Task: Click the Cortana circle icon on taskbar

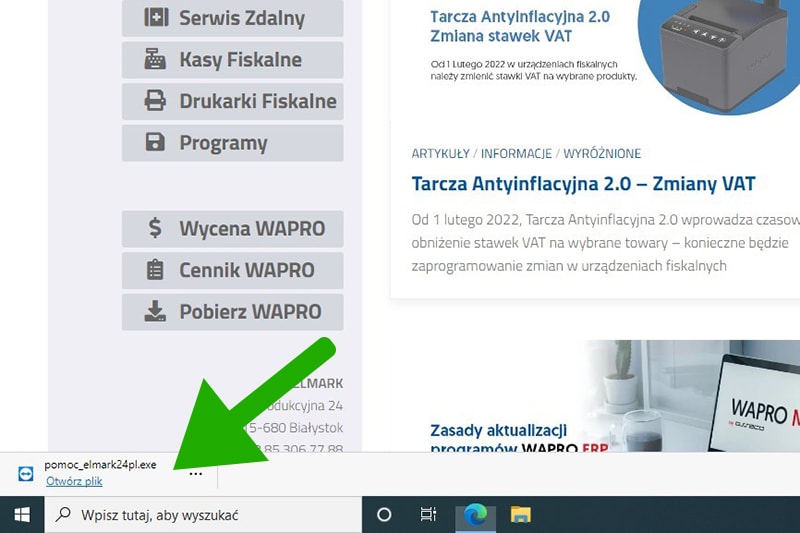Action: coord(384,515)
